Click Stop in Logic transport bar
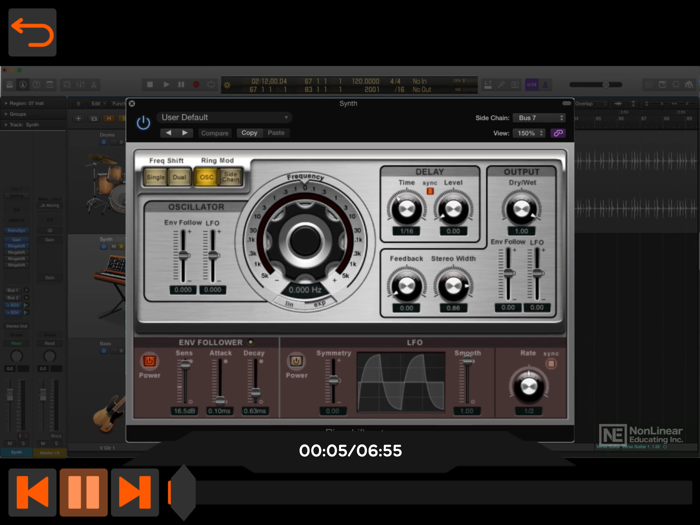Viewport: 700px width, 525px height. click(150, 84)
